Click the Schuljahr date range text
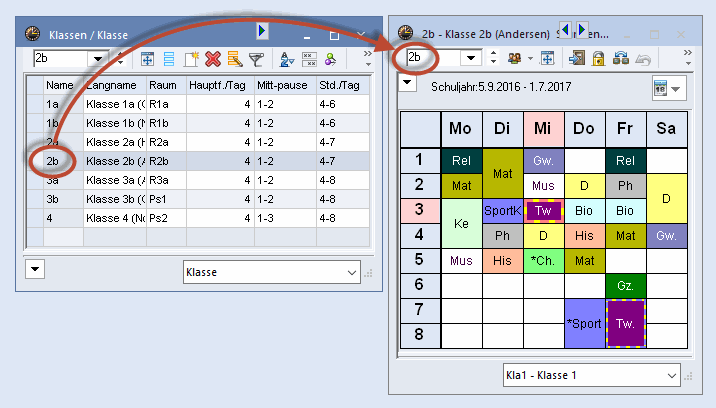This screenshot has height=408, width=716. pyautogui.click(x=501, y=87)
